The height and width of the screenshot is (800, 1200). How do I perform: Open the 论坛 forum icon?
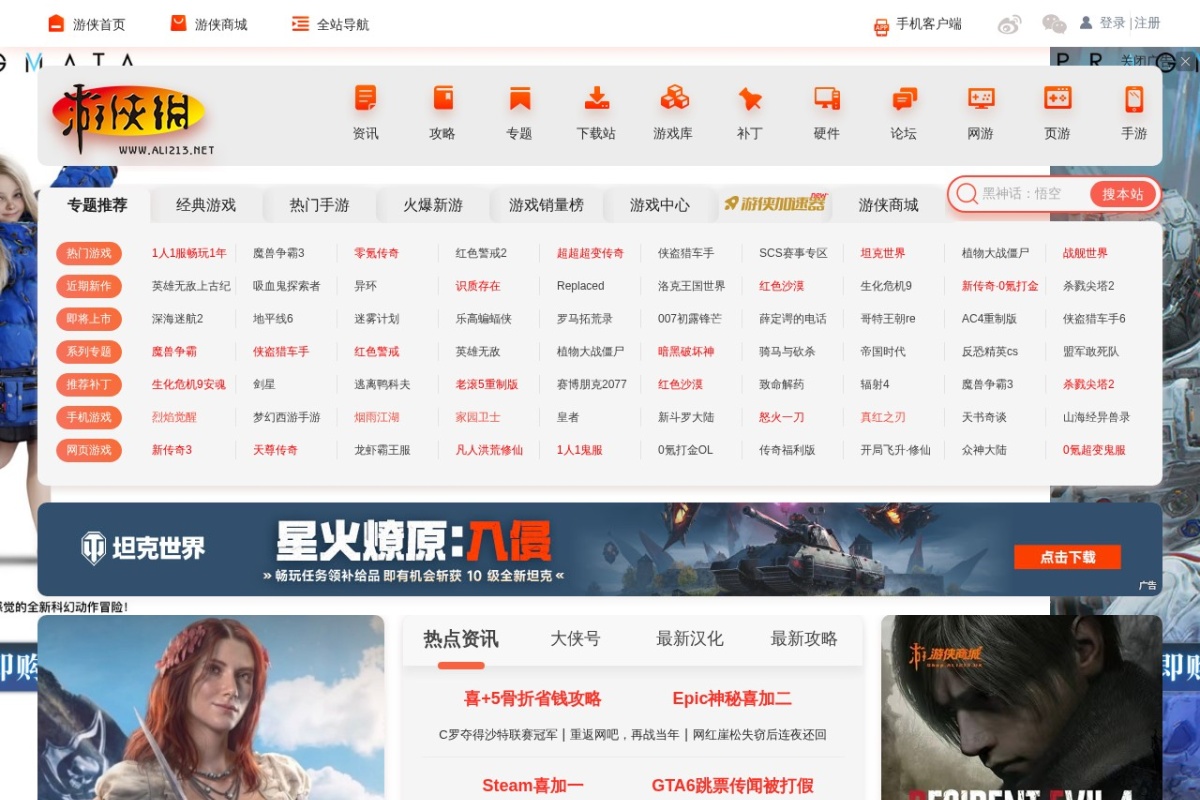point(904,98)
